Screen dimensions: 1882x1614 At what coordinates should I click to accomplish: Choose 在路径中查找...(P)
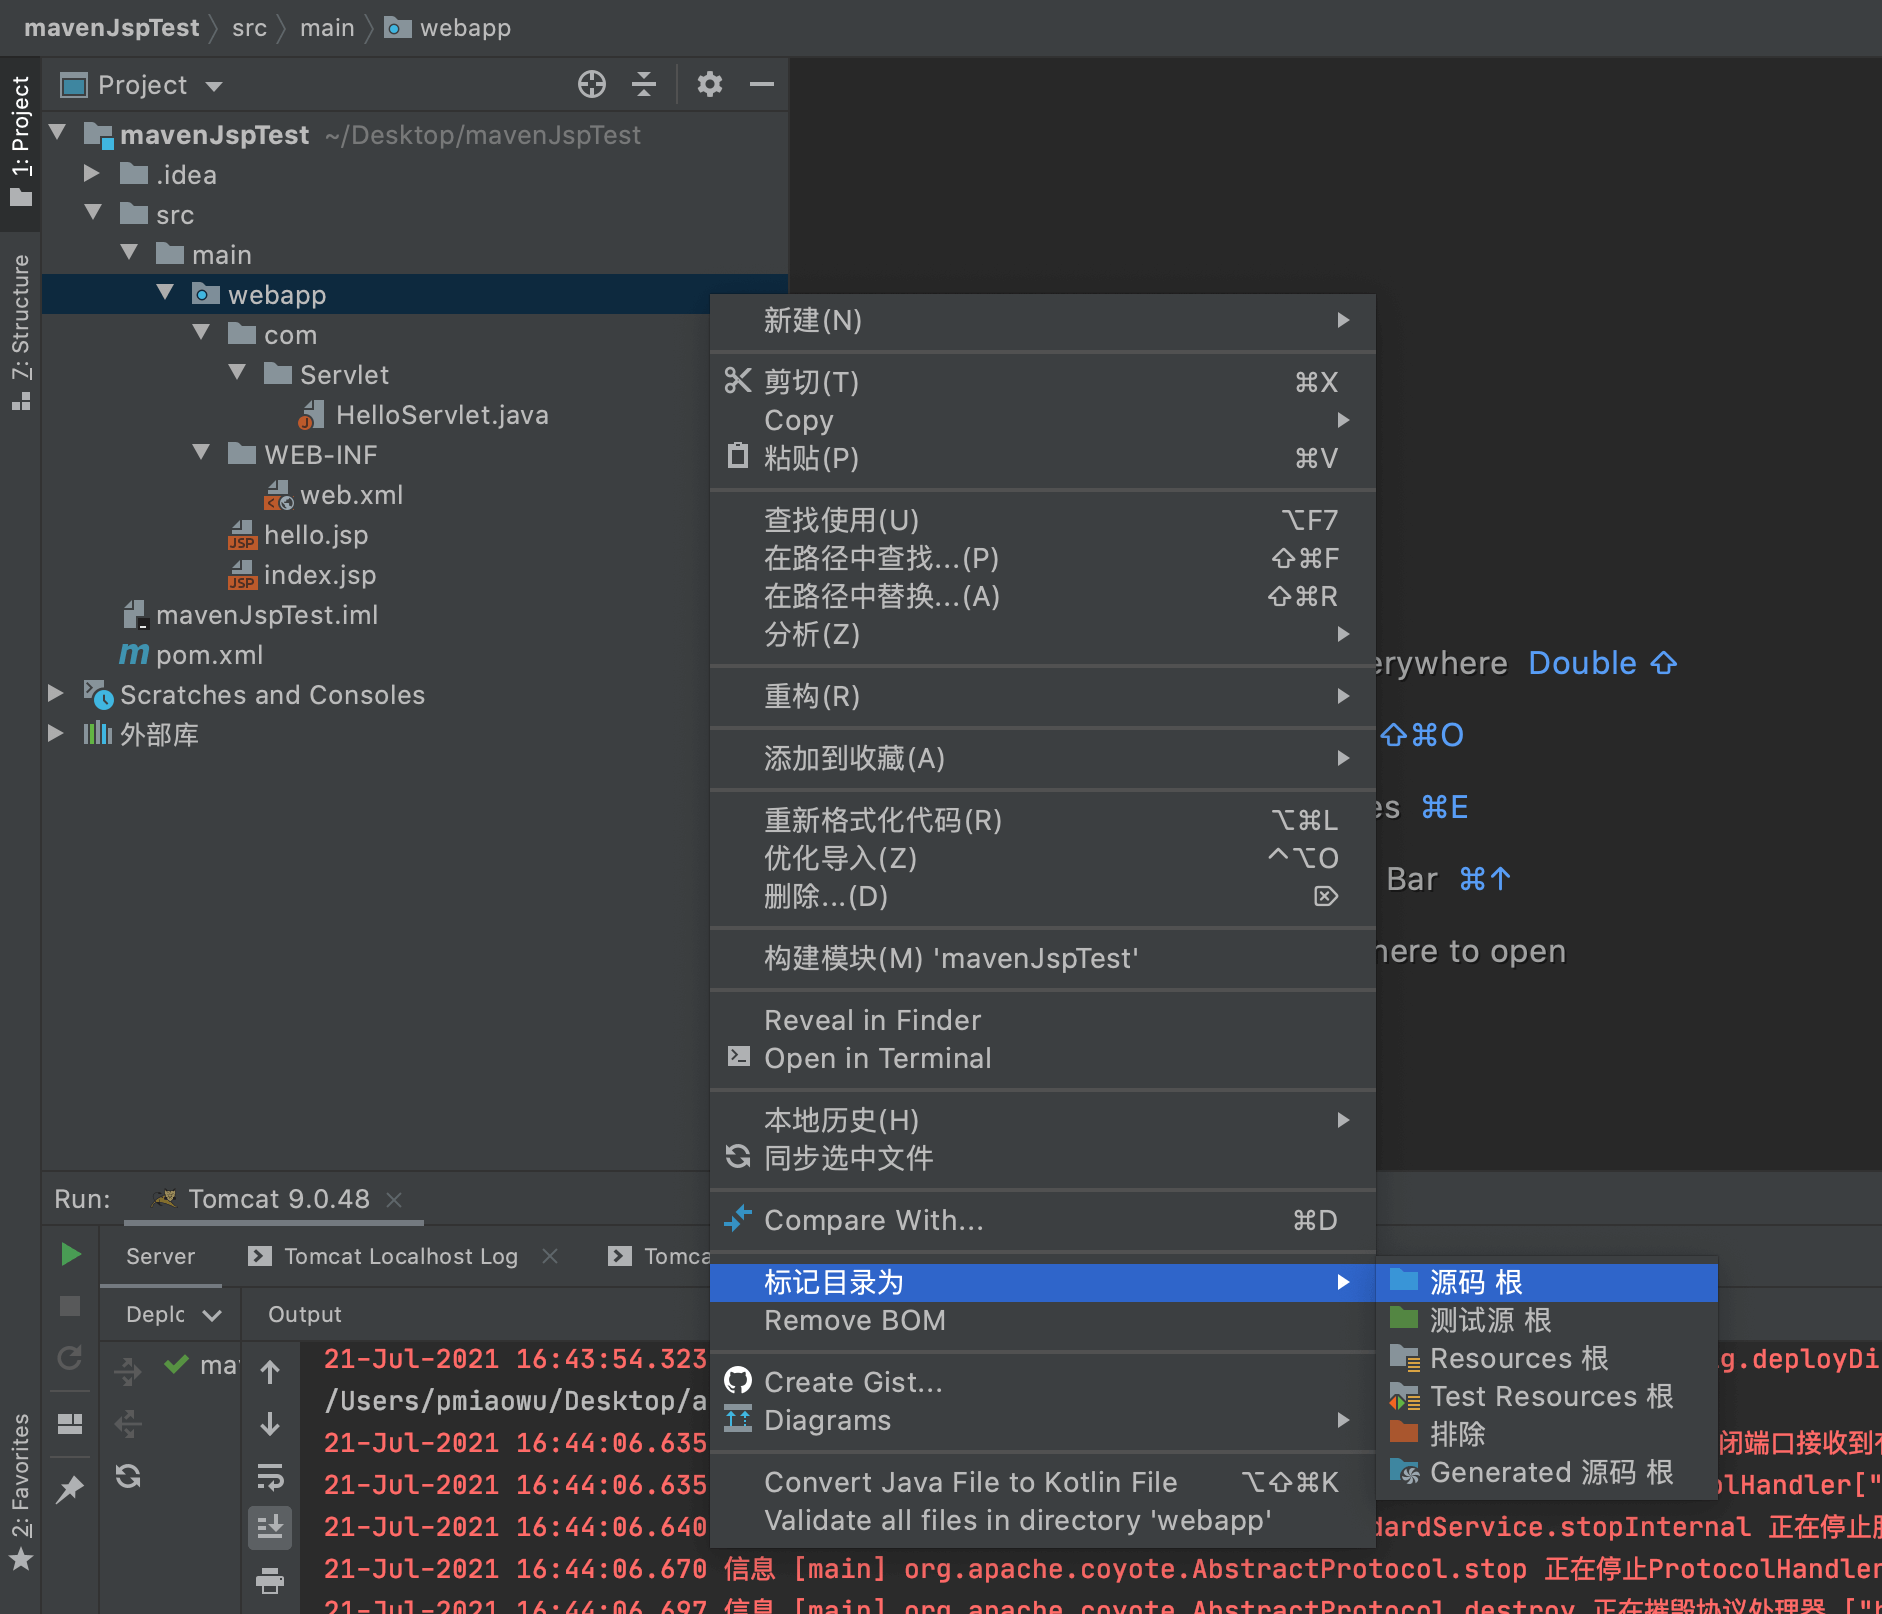1043,558
